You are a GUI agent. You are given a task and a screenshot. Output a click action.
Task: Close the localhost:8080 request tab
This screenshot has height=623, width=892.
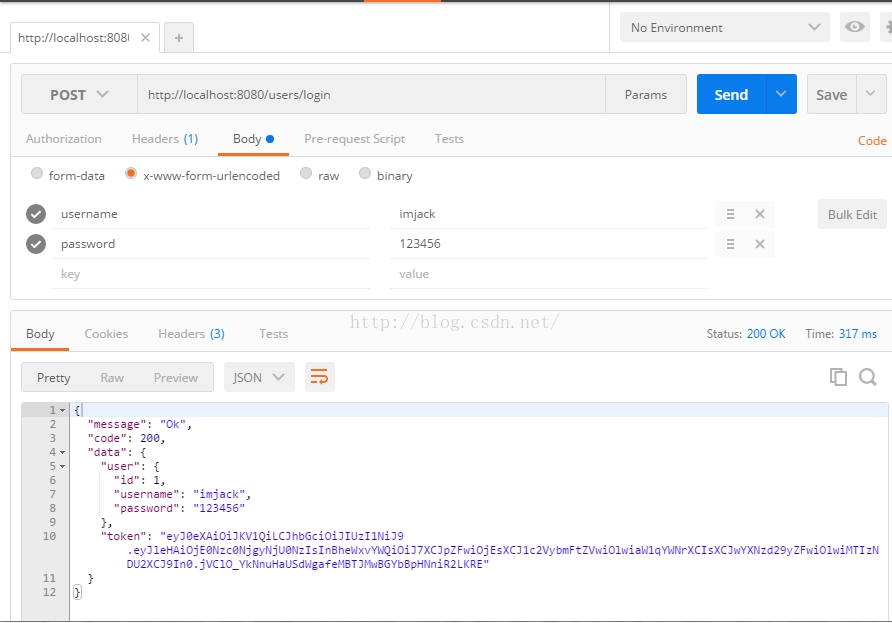coord(145,38)
